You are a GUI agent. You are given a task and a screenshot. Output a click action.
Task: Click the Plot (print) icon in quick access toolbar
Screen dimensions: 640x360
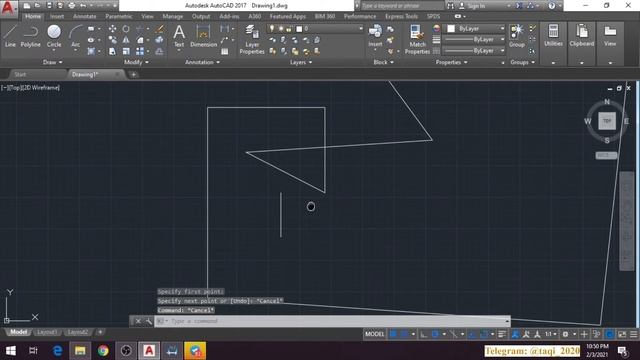[x=72, y=6]
